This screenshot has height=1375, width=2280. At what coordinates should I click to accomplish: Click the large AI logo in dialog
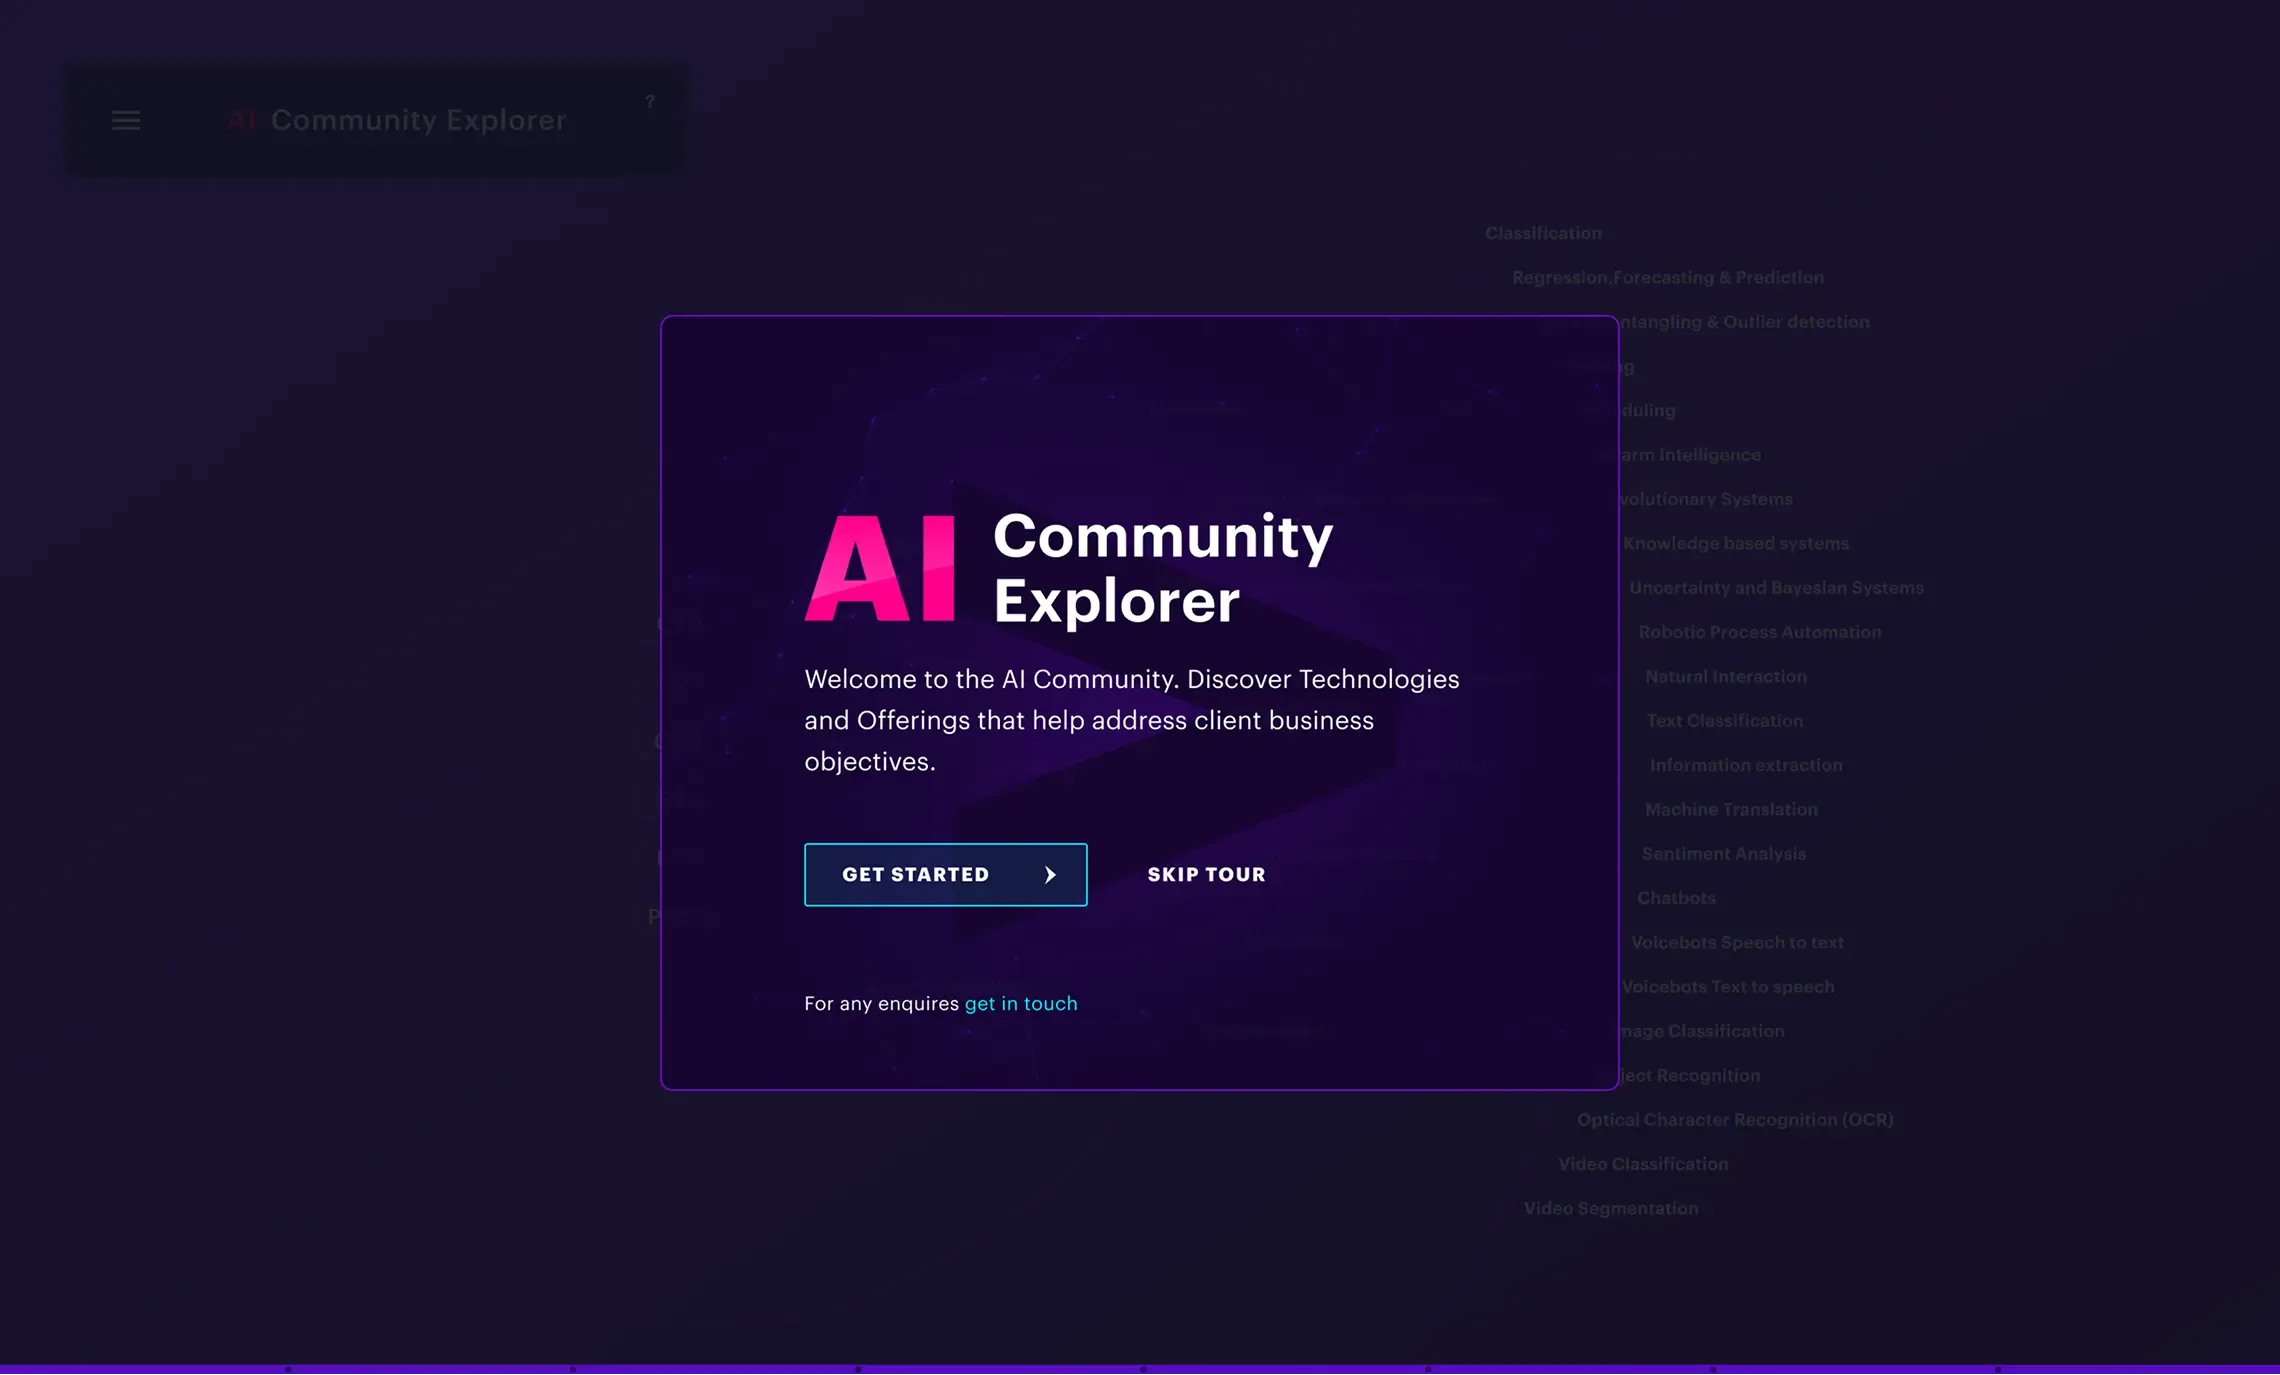[x=880, y=569]
